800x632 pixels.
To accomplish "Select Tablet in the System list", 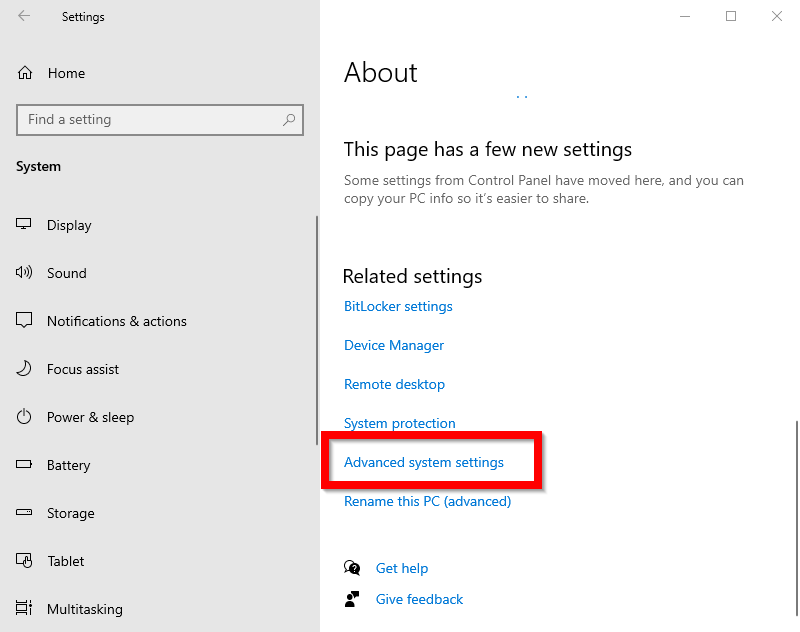I will click(65, 561).
